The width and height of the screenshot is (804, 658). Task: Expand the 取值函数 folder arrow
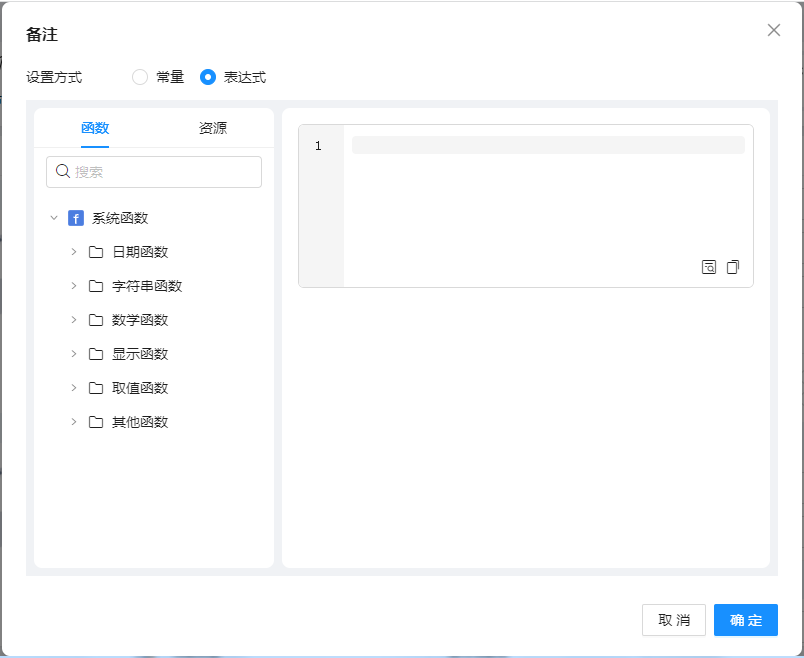[74, 388]
